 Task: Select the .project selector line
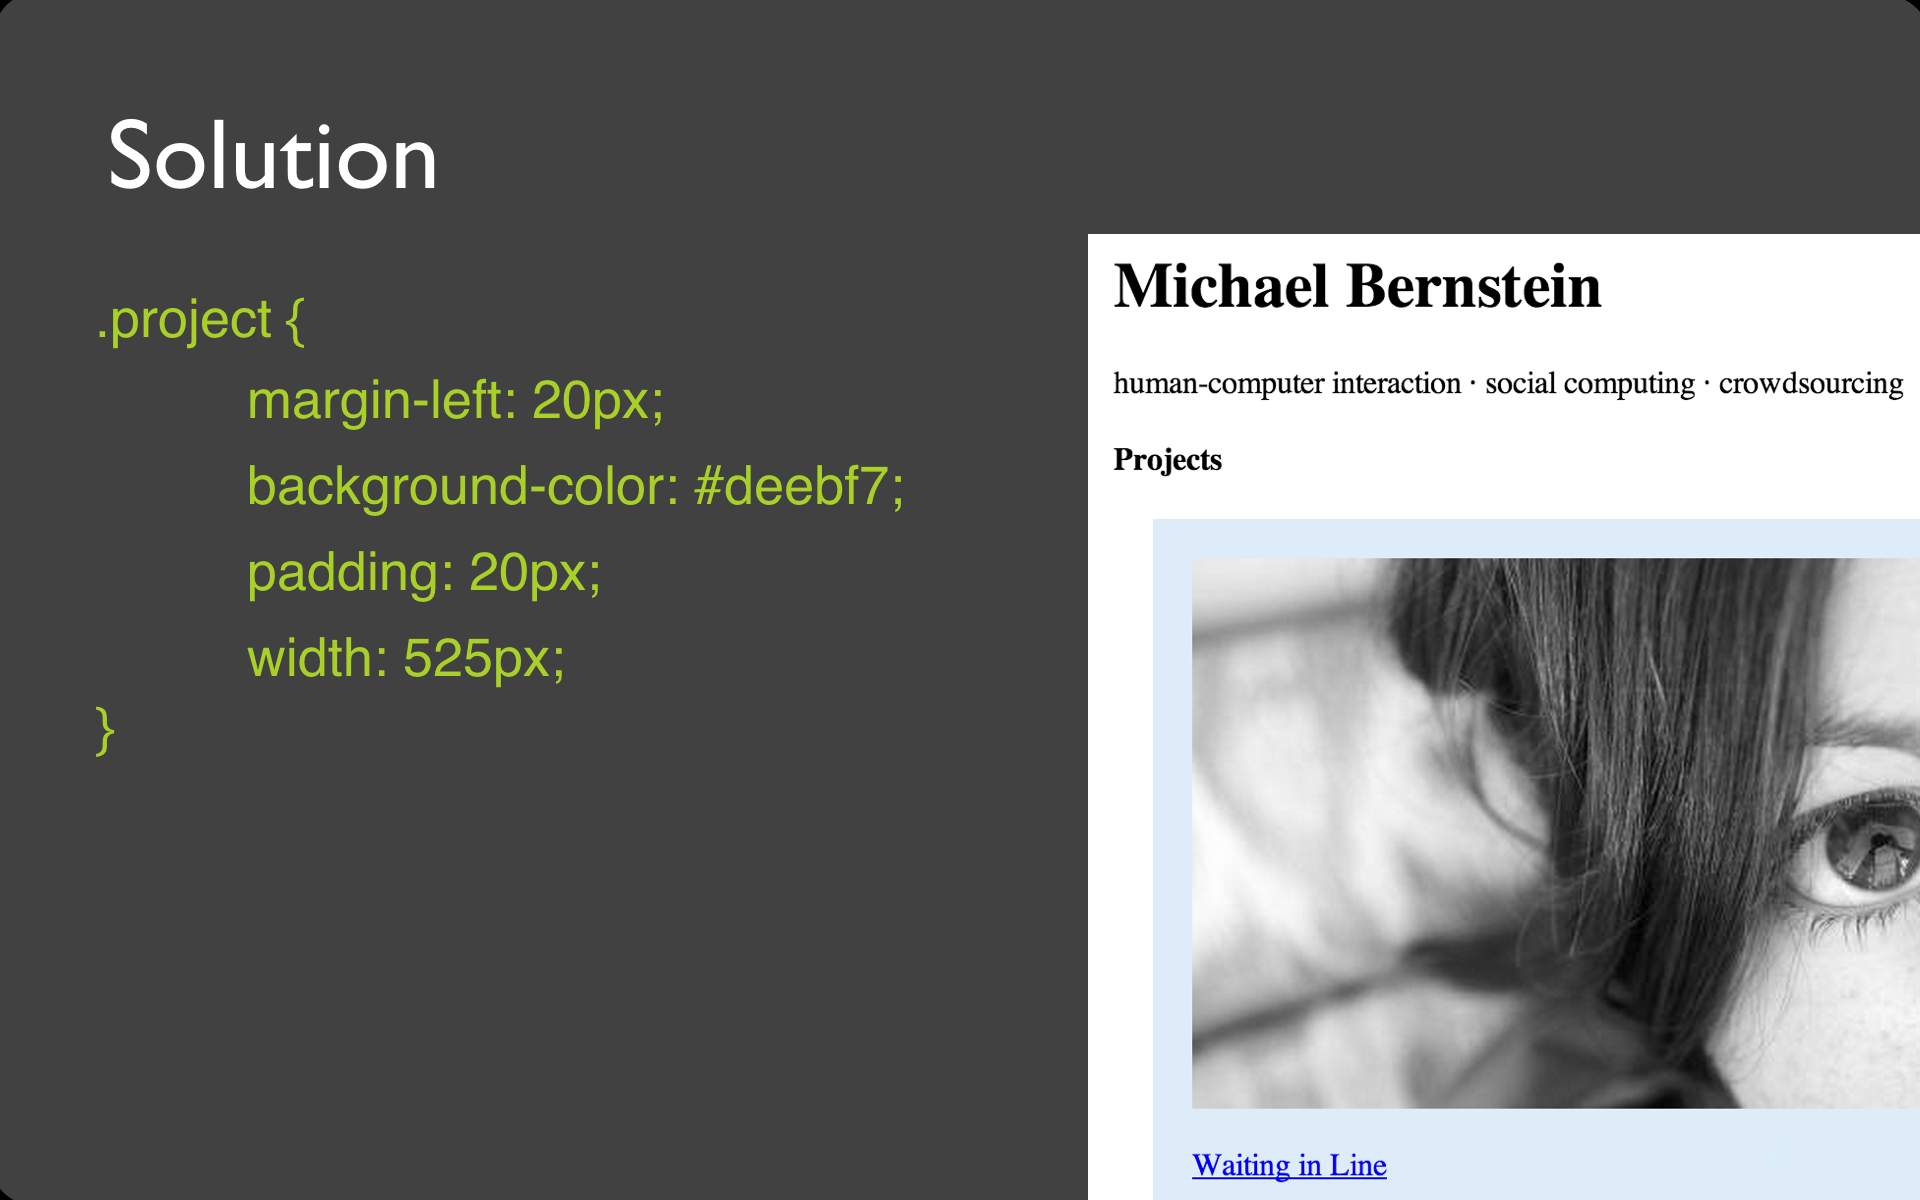[200, 321]
